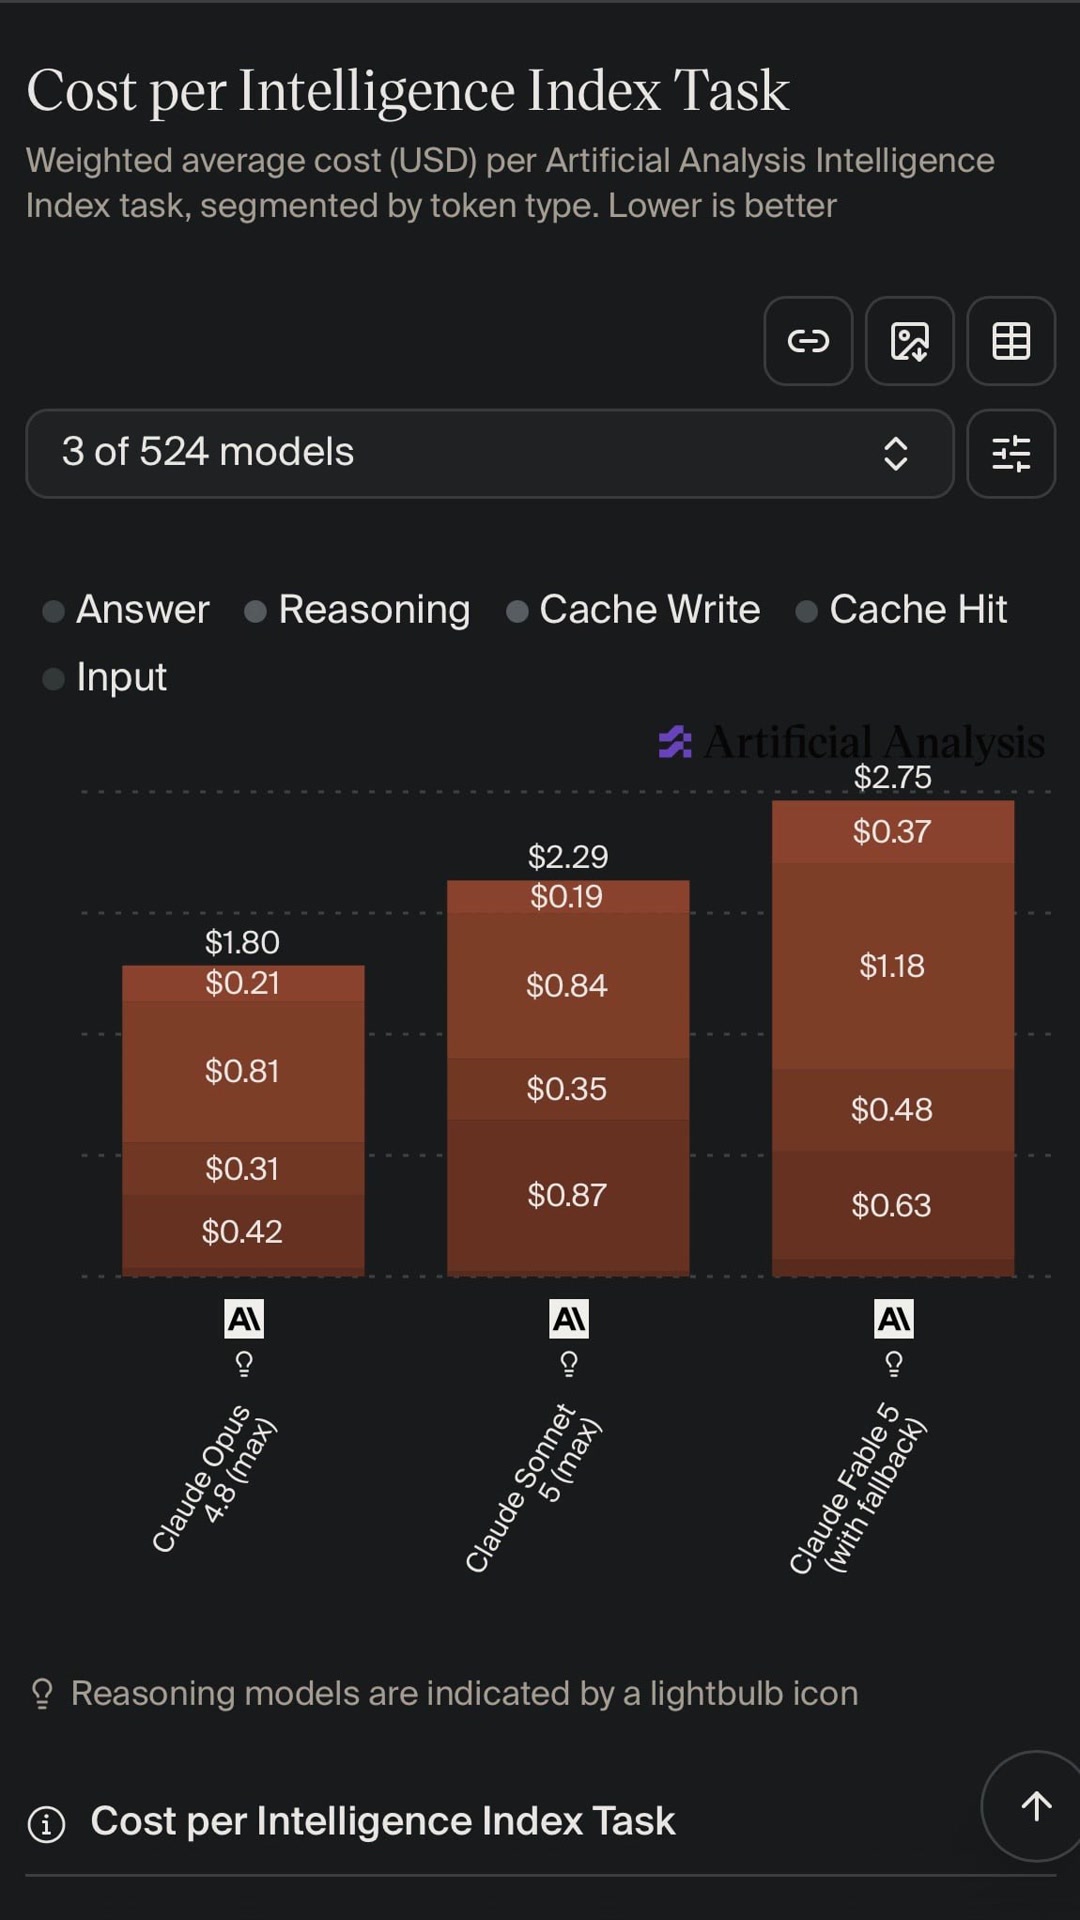Toggle the Cache Hit legend series

pos(901,610)
